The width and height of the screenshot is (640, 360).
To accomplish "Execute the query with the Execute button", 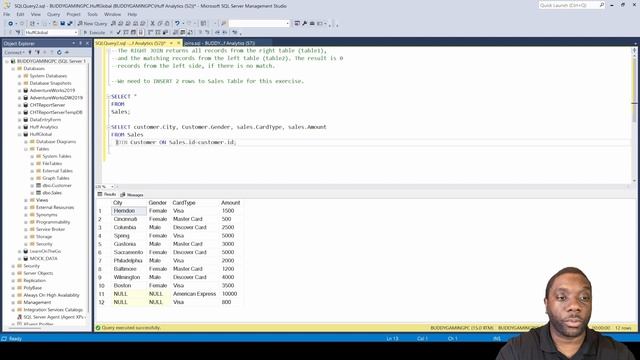I will click(x=94, y=33).
